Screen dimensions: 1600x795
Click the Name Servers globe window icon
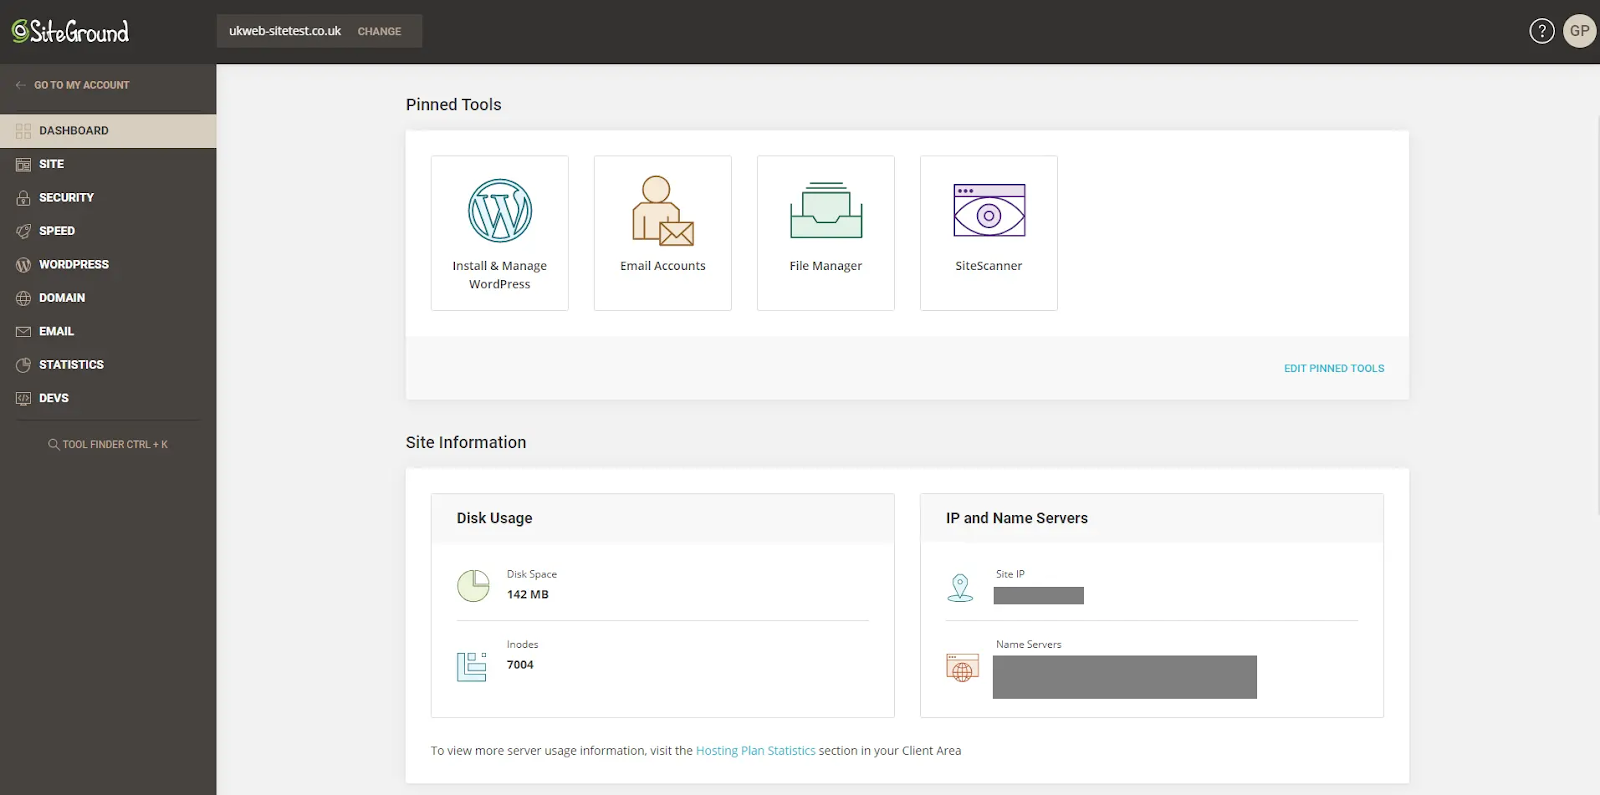point(962,667)
